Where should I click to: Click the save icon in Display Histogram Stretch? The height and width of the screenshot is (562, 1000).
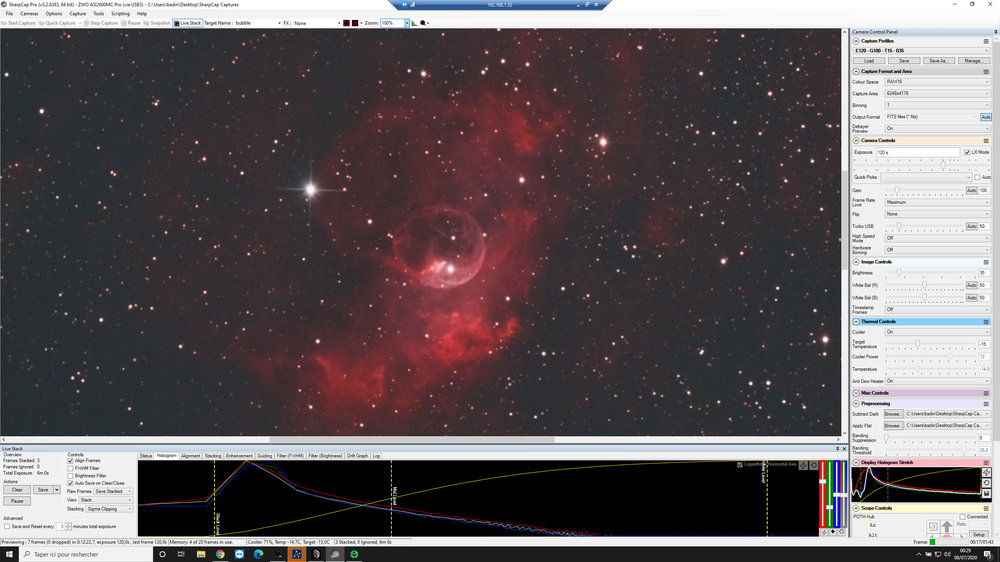pyautogui.click(x=987, y=493)
